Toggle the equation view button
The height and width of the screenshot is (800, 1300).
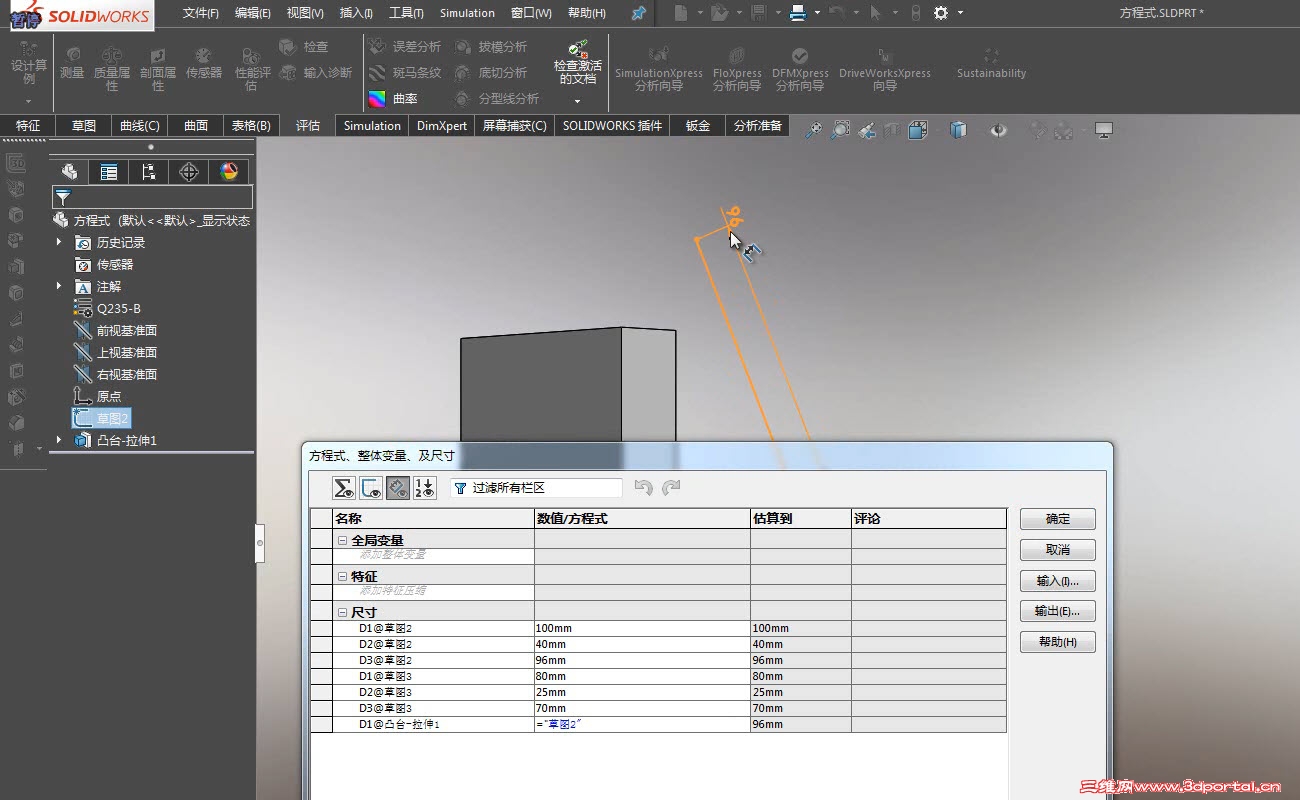click(344, 488)
